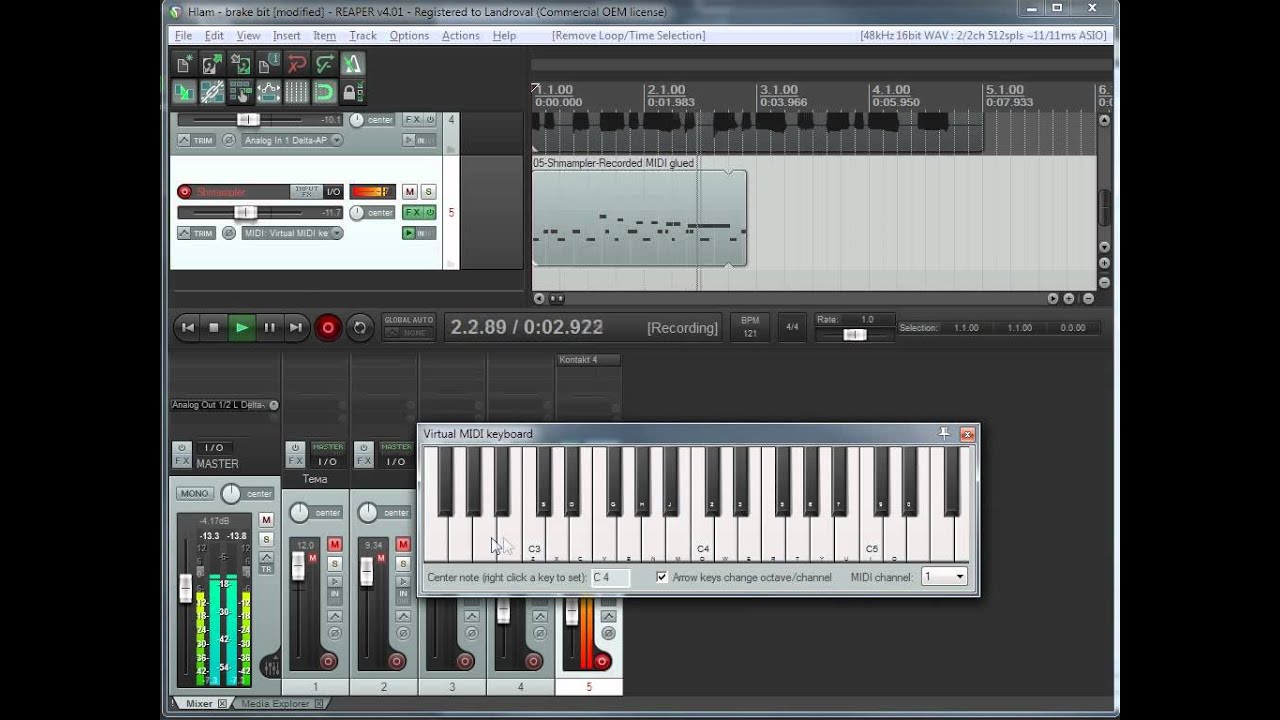The image size is (1280, 720).
Task: Click the Center note input field
Action: [610, 577]
